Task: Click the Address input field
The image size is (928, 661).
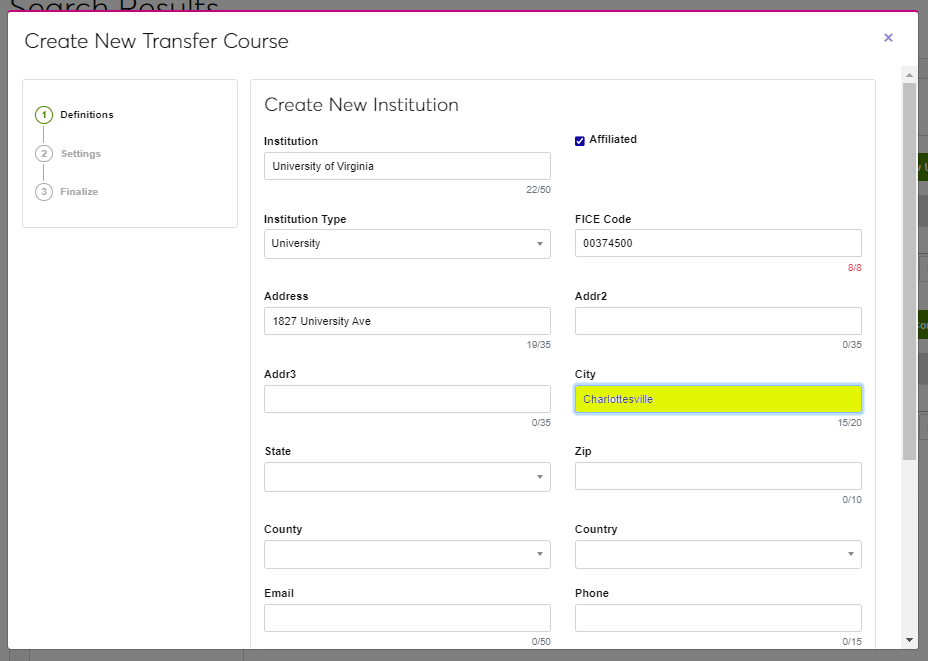Action: tap(407, 321)
